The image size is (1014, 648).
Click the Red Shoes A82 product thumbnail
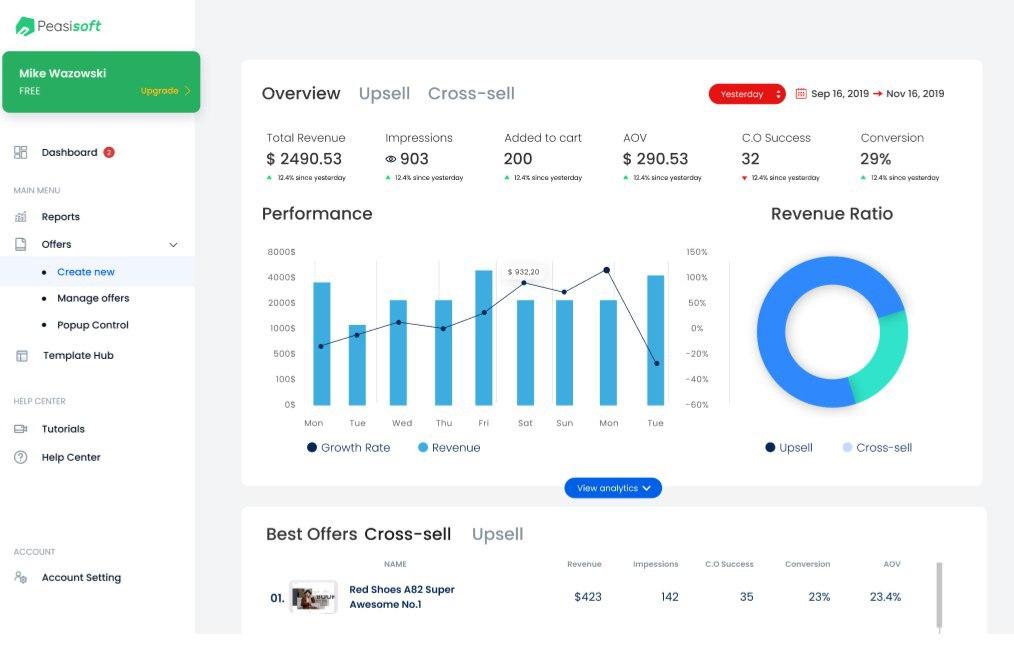(313, 597)
